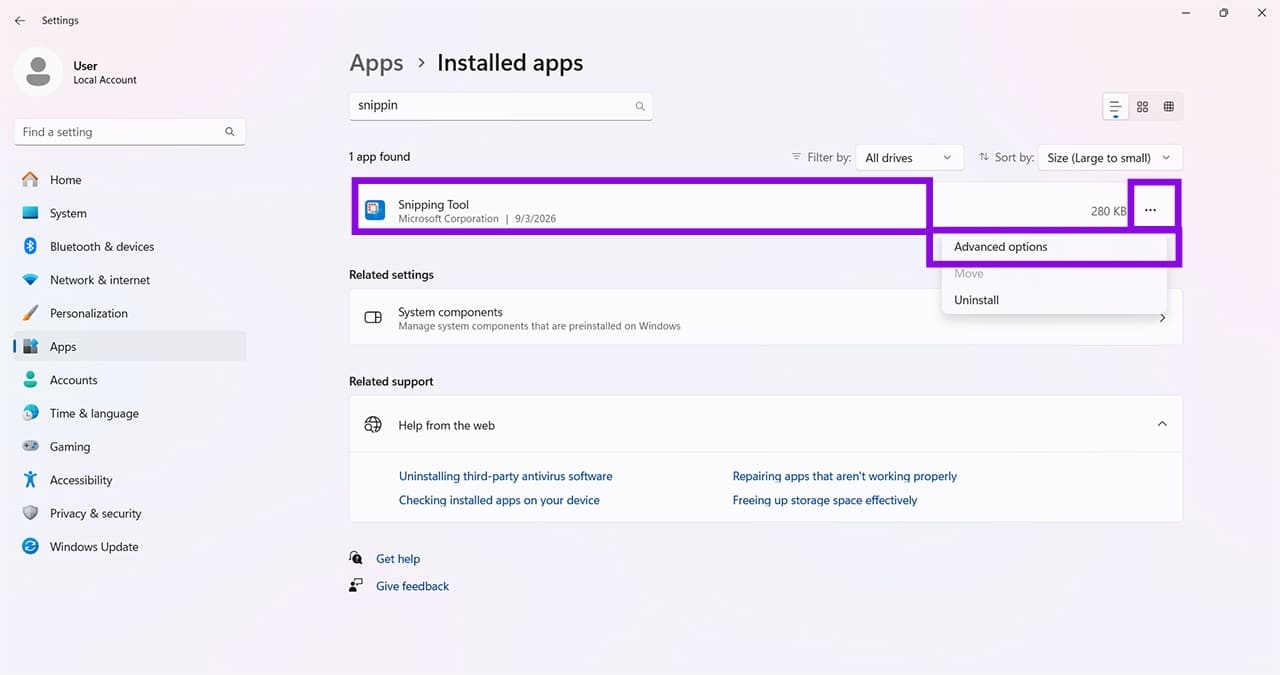Click the search magnifier in Find a setting

(230, 132)
